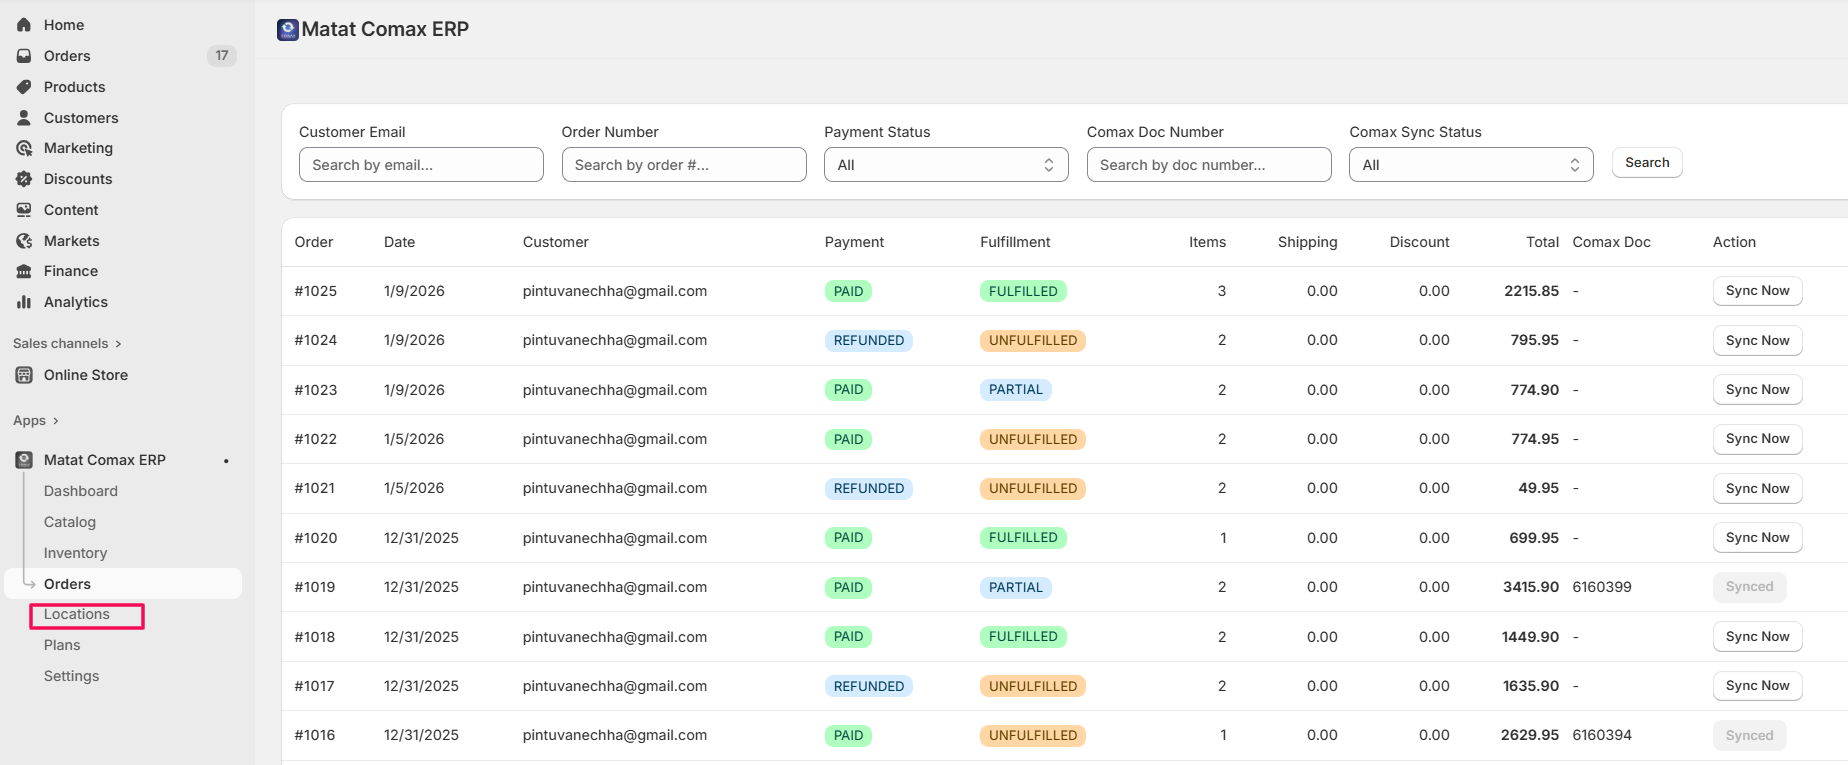Go to the Inventory menu item
Screen dimensions: 1848x765
75,553
